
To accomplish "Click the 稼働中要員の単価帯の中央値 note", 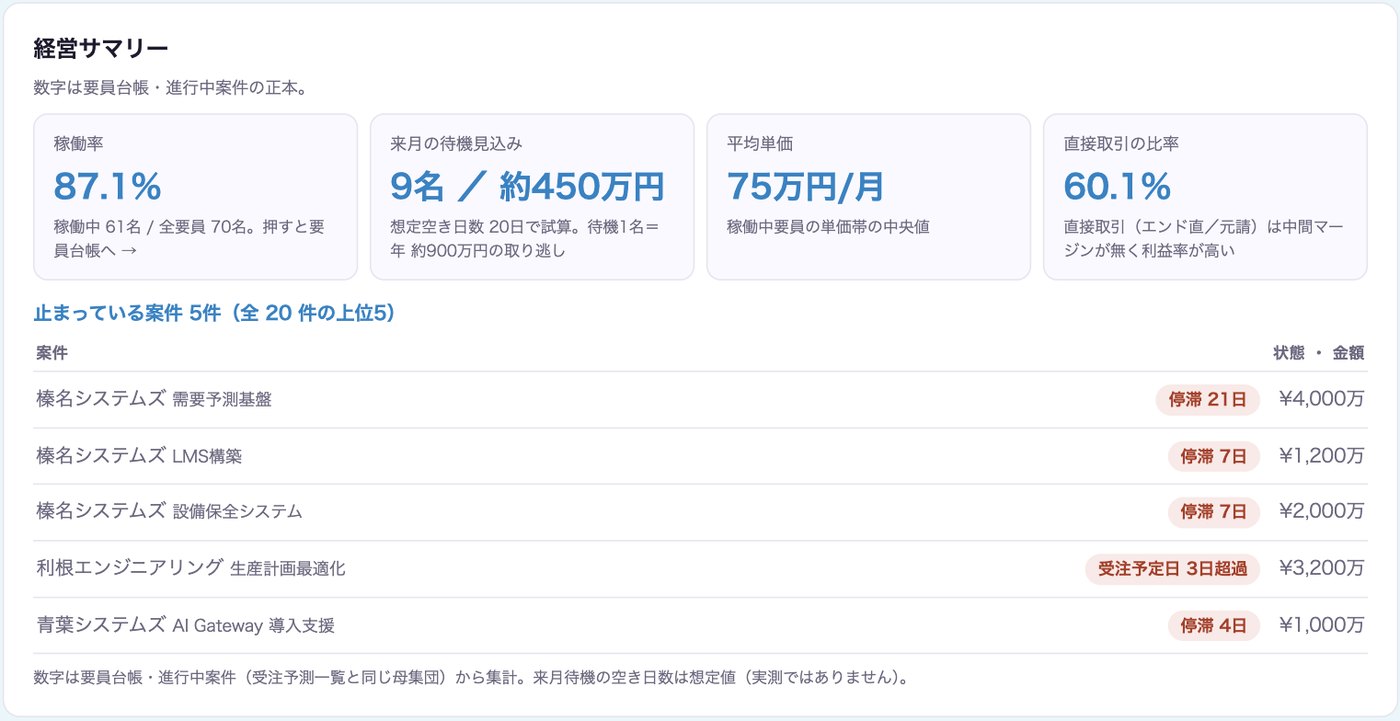I will (x=828, y=227).
